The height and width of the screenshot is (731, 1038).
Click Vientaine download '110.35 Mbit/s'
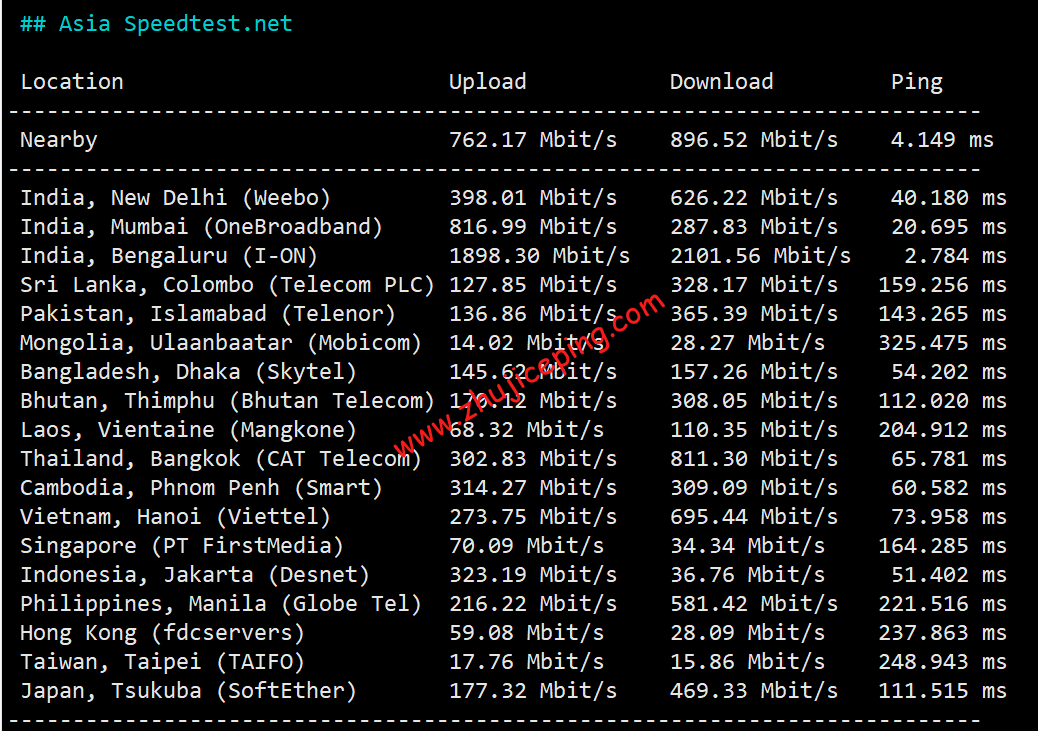coord(754,430)
